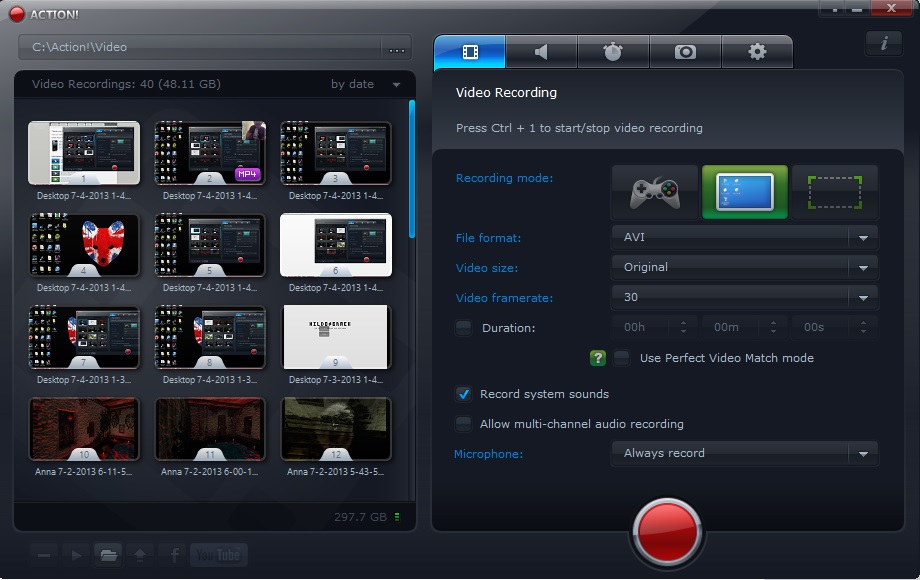Select Anna recording thumbnail number 11

[x=210, y=429]
